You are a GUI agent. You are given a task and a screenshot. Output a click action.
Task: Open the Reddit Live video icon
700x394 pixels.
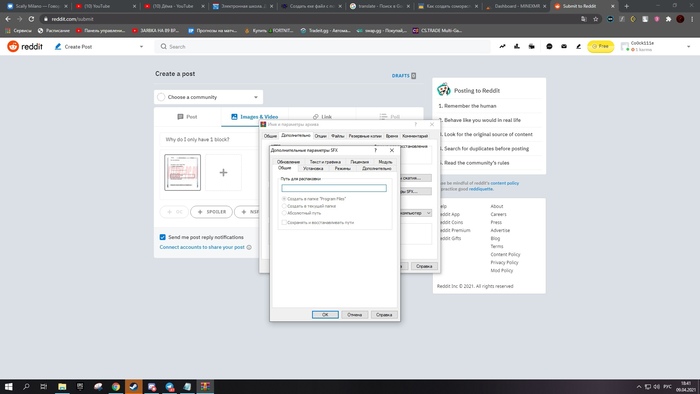pos(531,46)
